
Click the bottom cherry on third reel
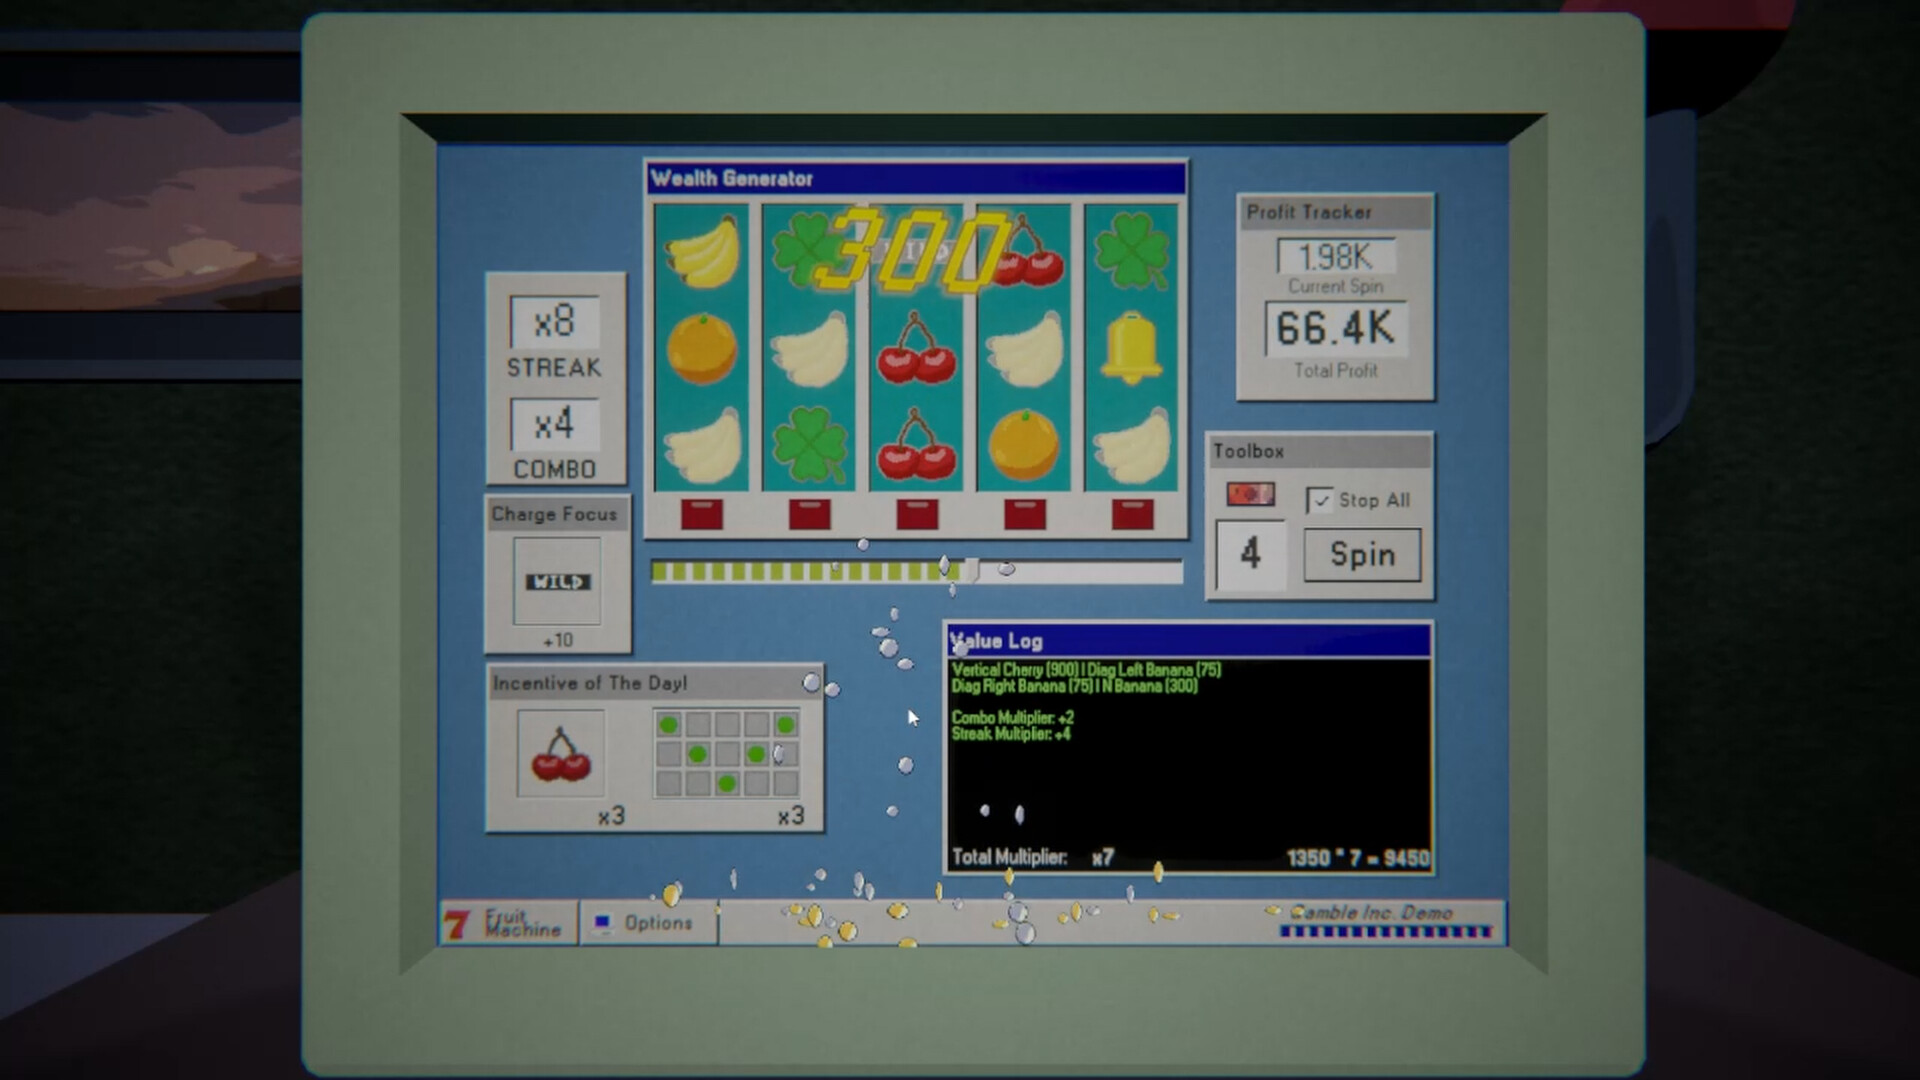[917, 445]
